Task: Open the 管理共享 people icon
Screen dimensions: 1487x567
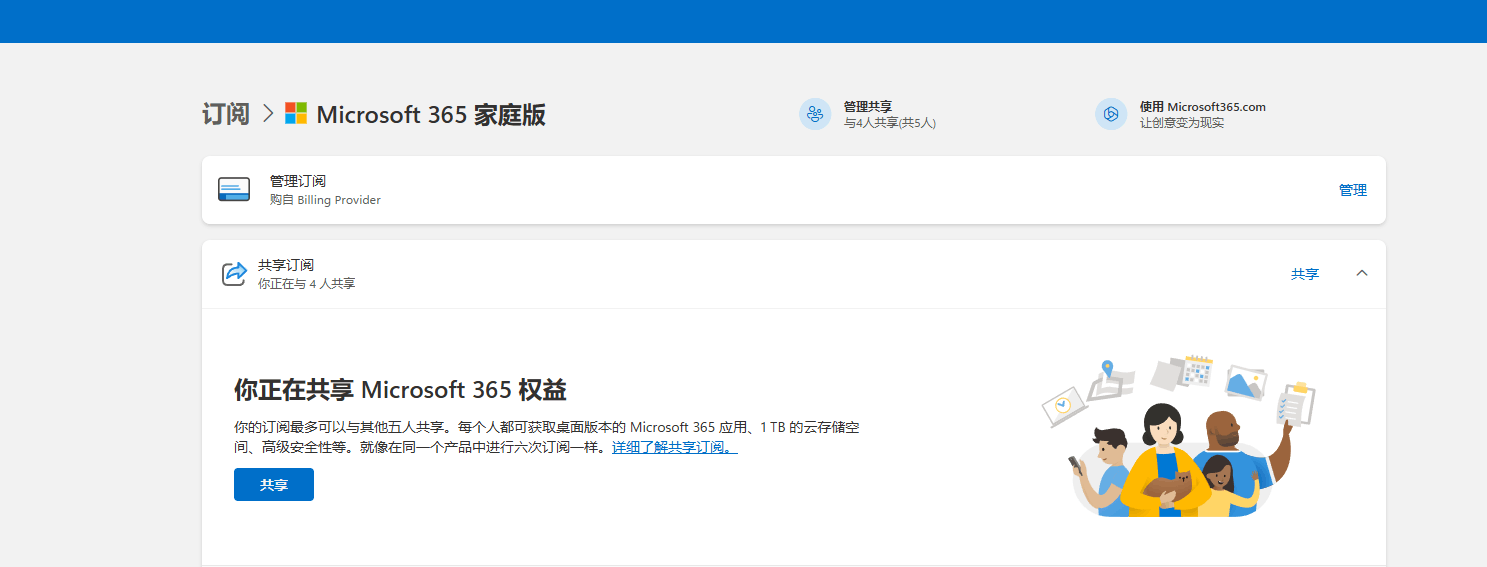Action: 815,114
